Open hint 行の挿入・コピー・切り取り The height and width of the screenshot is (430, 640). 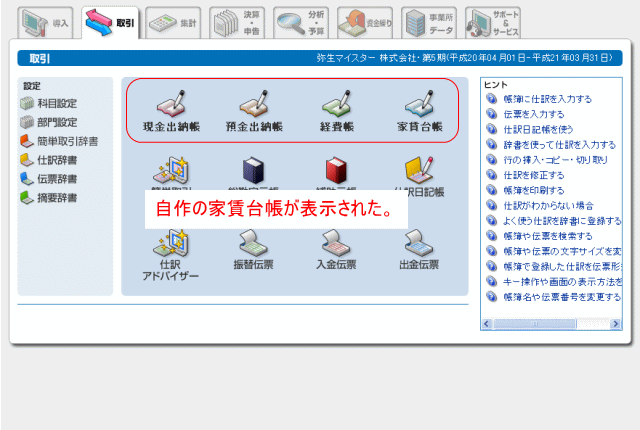(556, 160)
